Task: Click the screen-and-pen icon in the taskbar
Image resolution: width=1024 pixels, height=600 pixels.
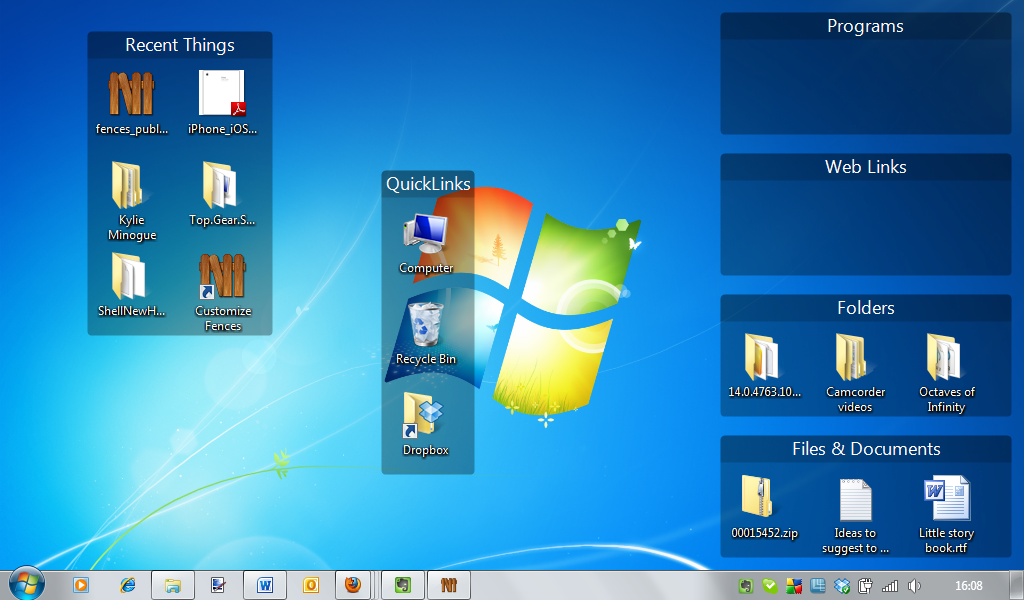Action: tap(219, 585)
